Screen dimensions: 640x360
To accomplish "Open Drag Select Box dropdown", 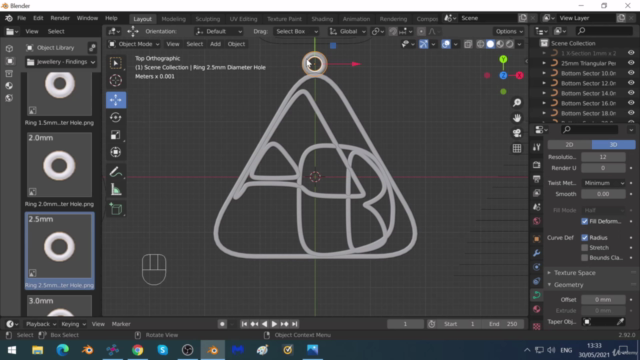I will coord(296,31).
